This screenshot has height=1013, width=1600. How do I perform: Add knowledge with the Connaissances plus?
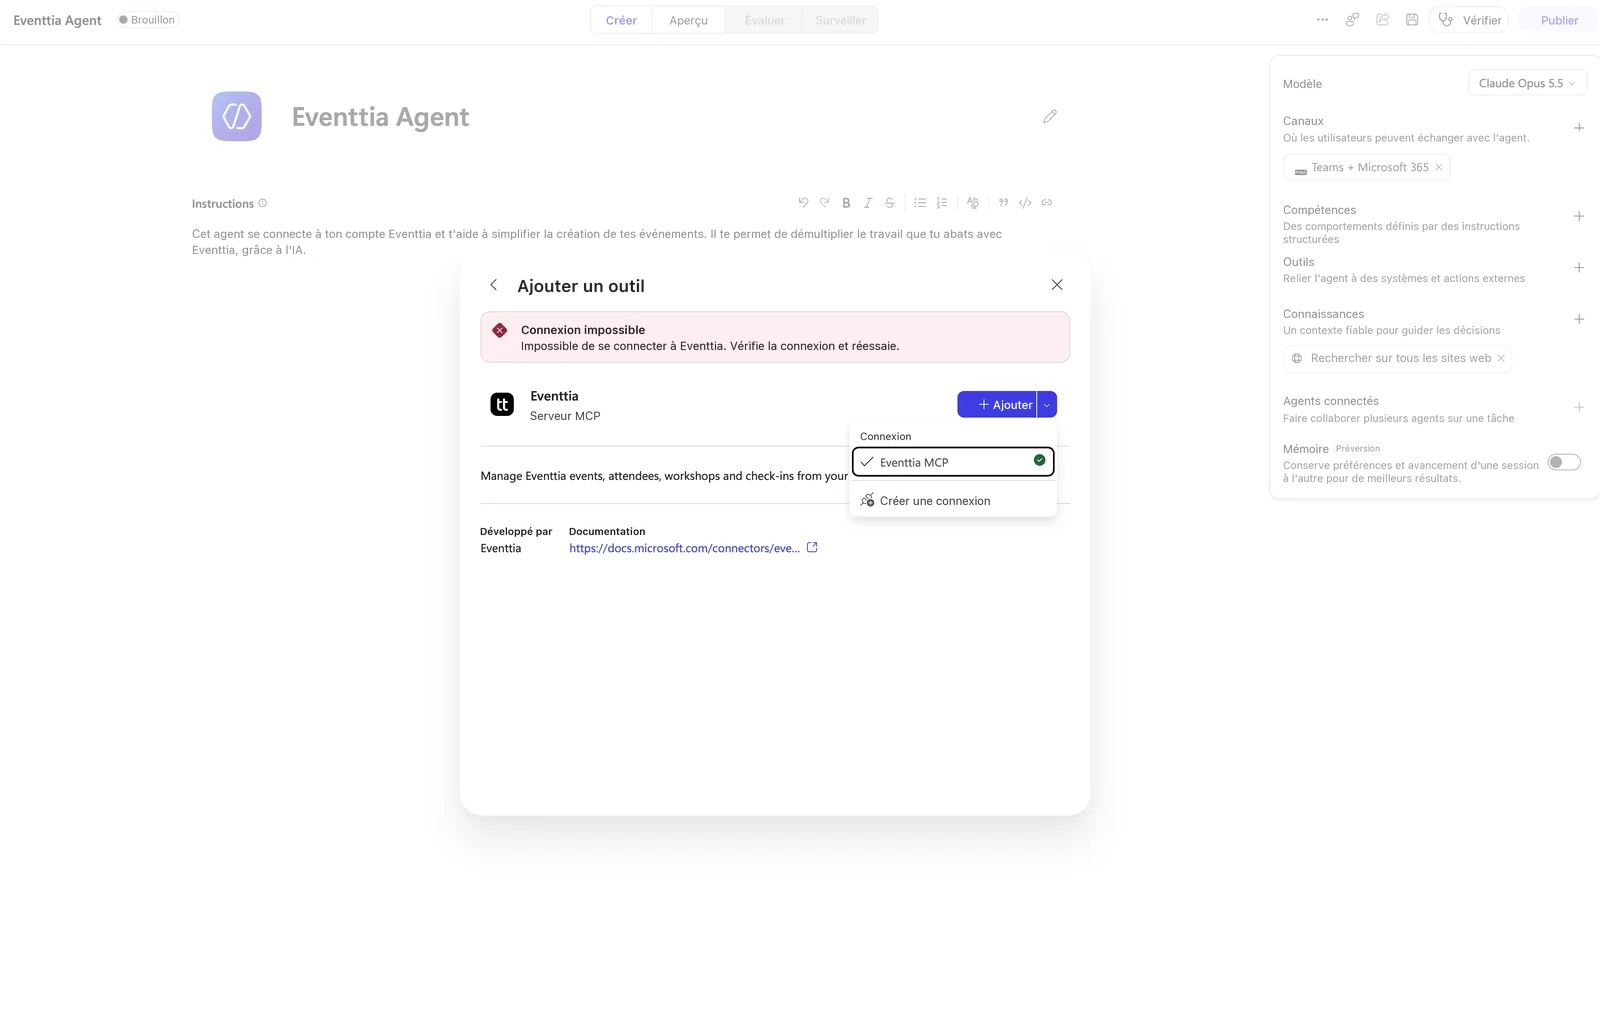[1579, 320]
